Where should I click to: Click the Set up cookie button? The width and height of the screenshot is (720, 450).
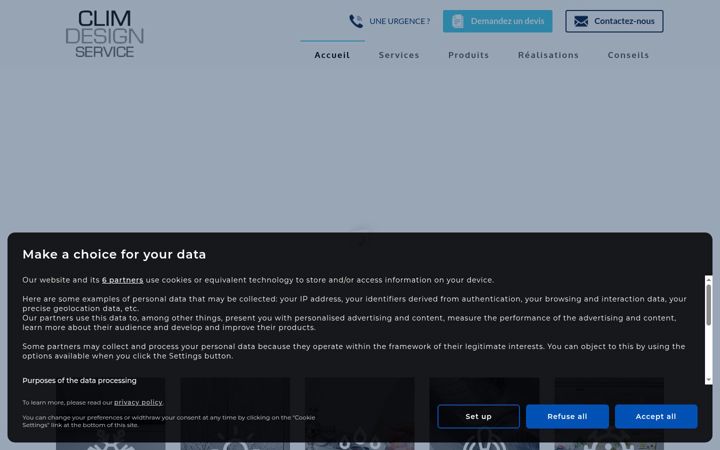(478, 416)
